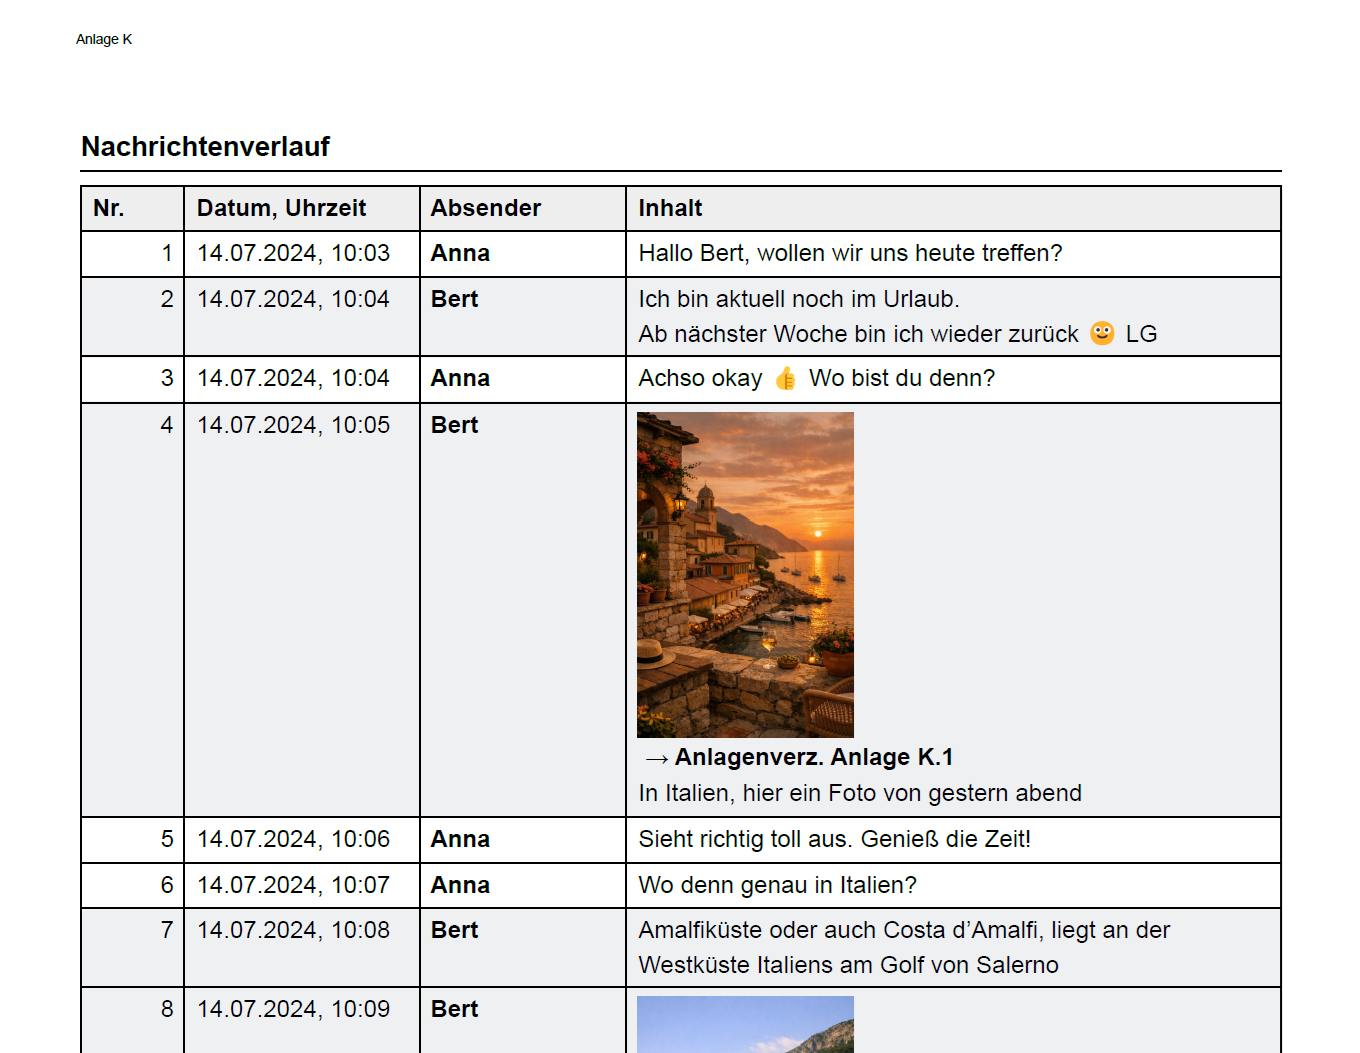Click the Anlage K page header label

click(x=104, y=39)
